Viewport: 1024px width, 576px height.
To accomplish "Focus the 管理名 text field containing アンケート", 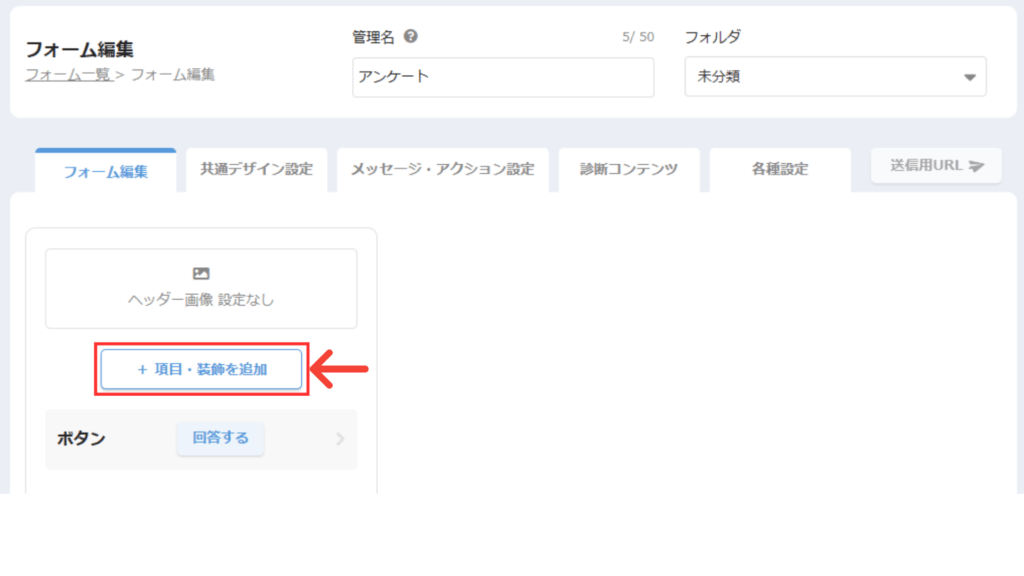I will (x=503, y=77).
